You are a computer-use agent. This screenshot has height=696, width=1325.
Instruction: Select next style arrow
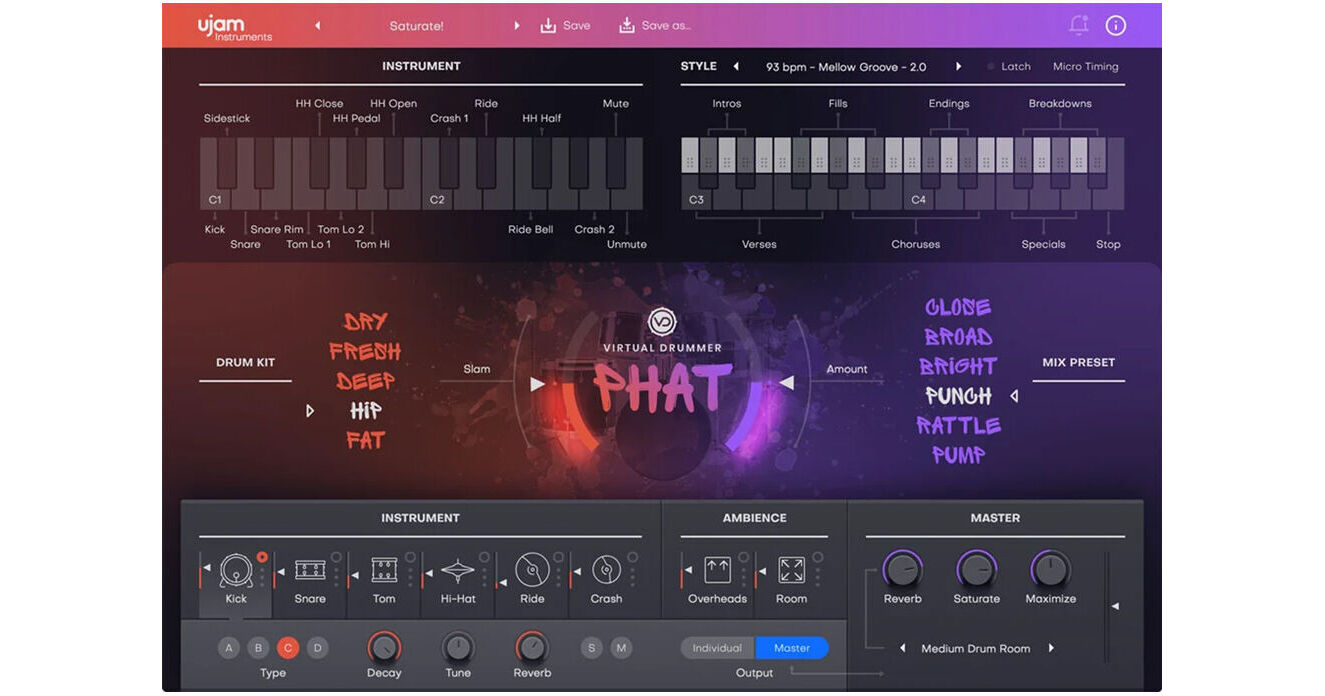click(958, 67)
